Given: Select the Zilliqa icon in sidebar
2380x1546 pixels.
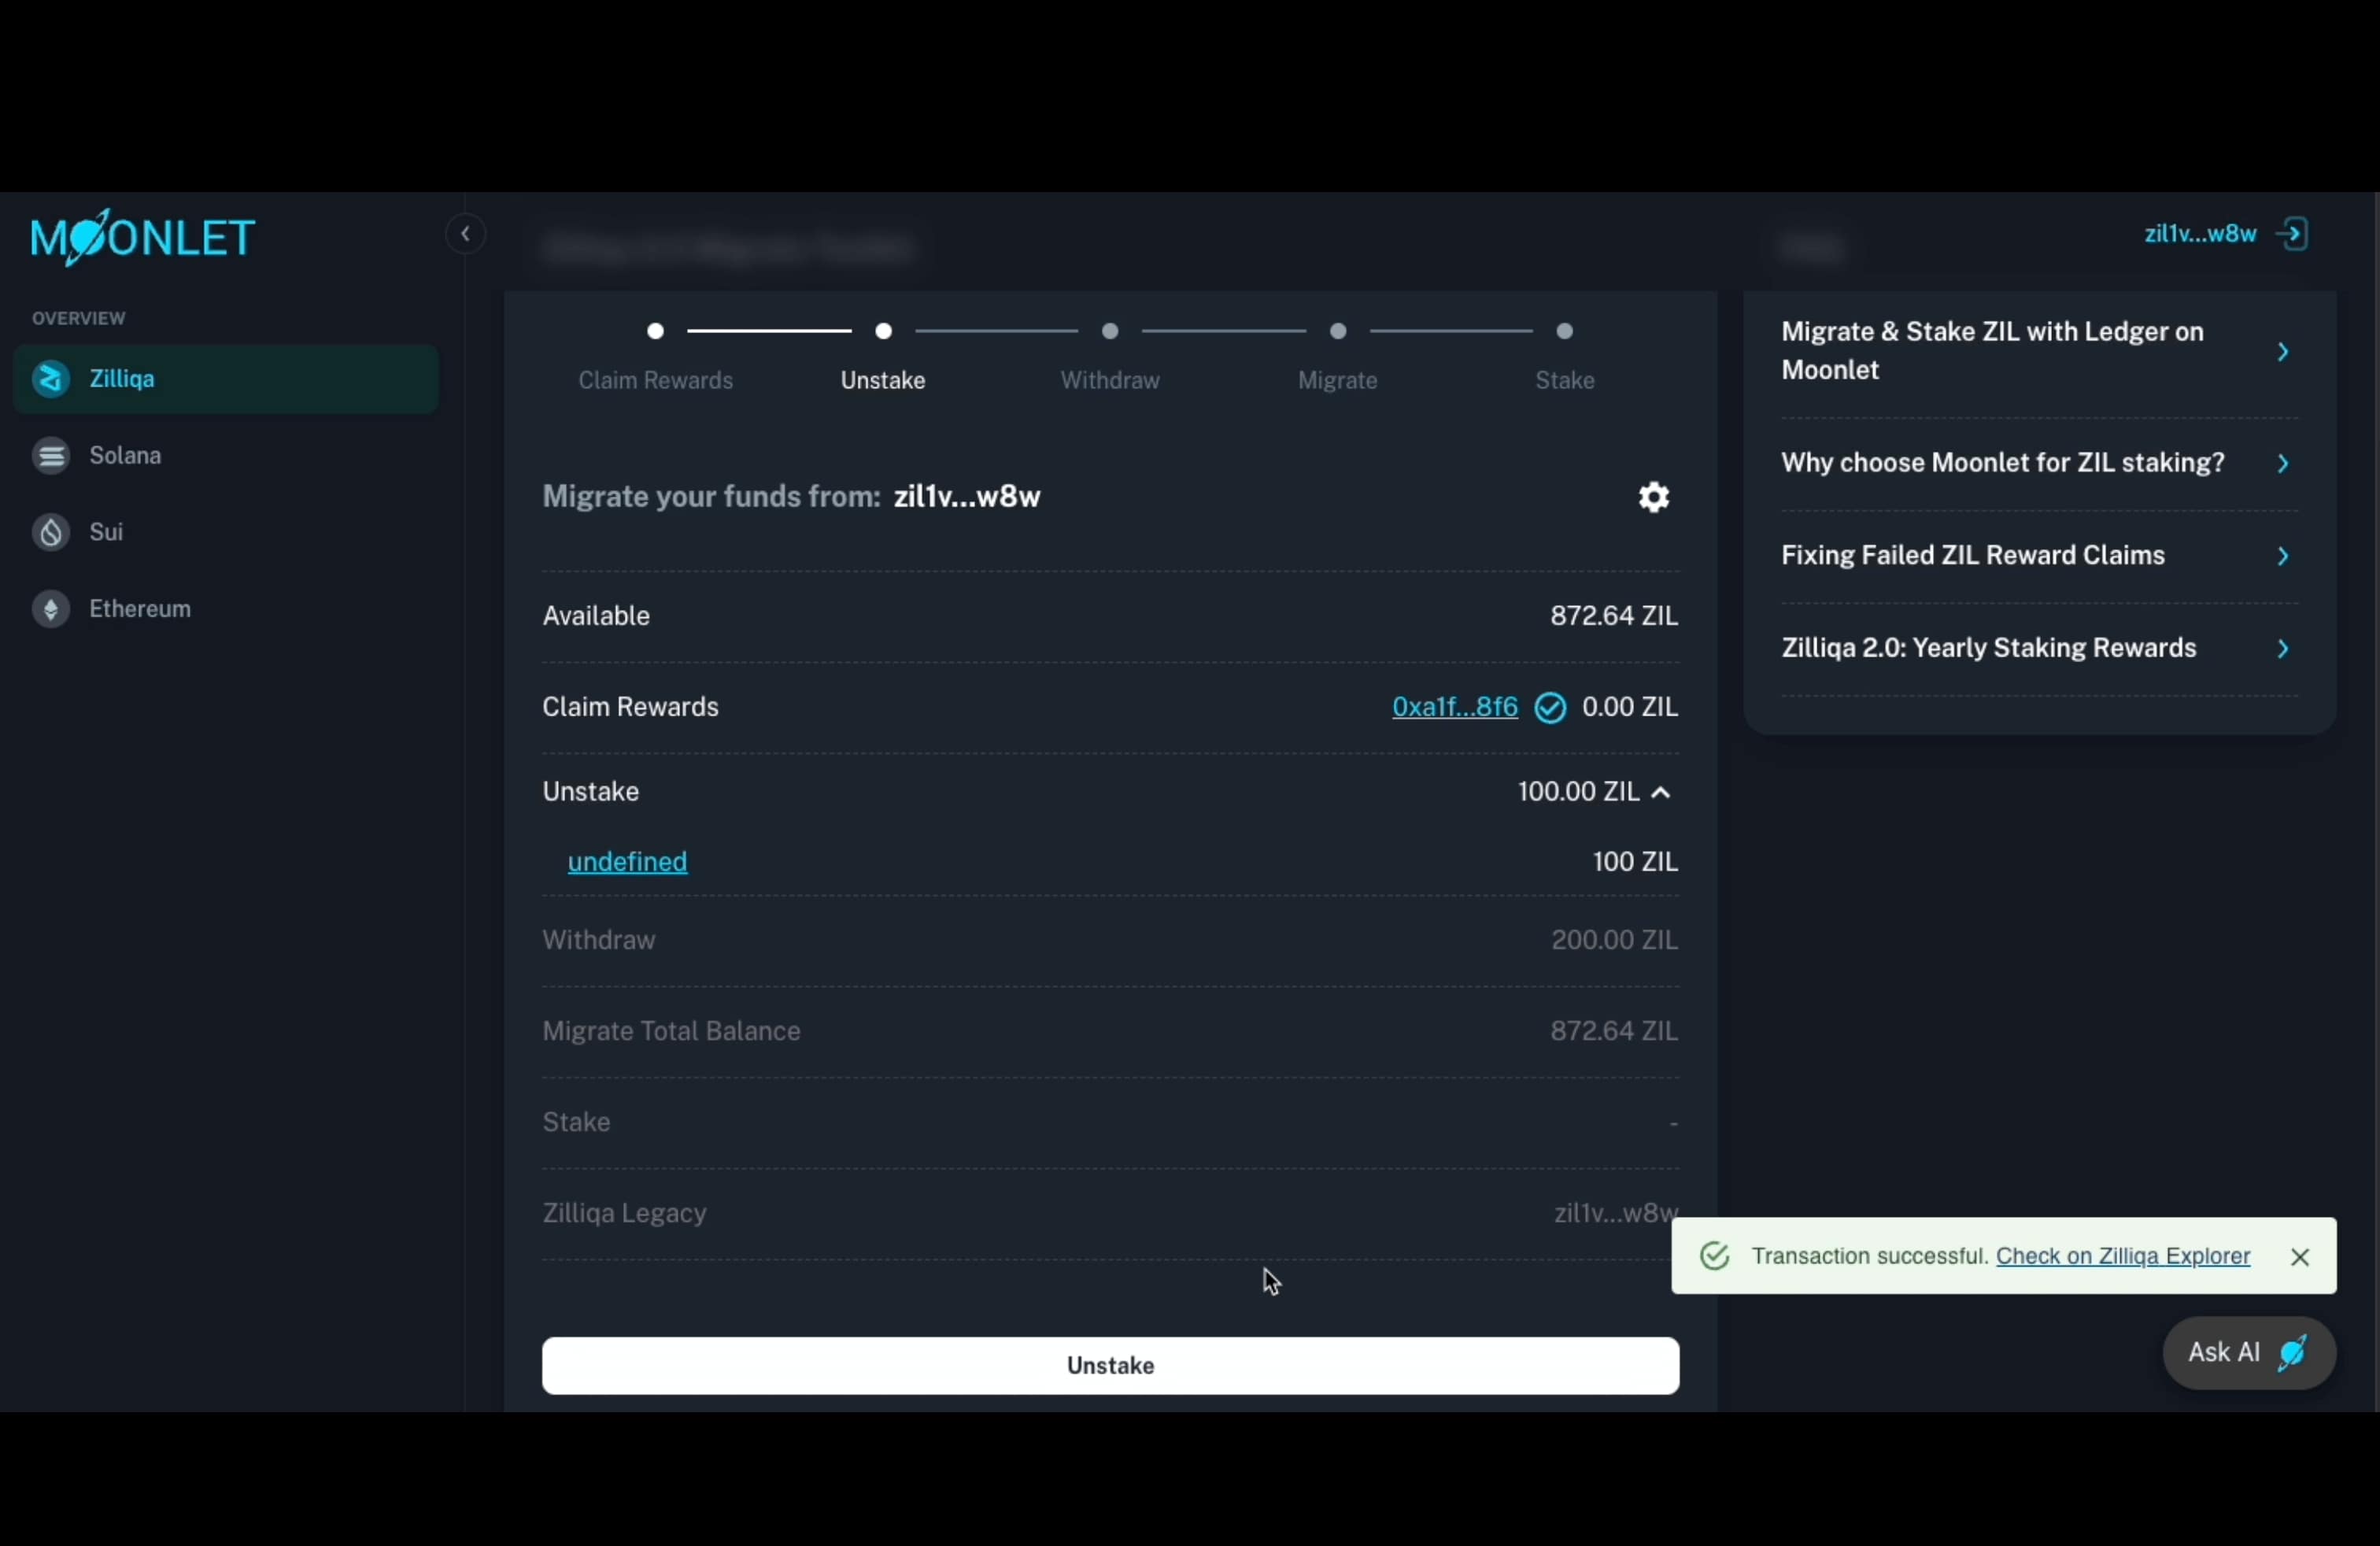Looking at the screenshot, I should click(50, 379).
